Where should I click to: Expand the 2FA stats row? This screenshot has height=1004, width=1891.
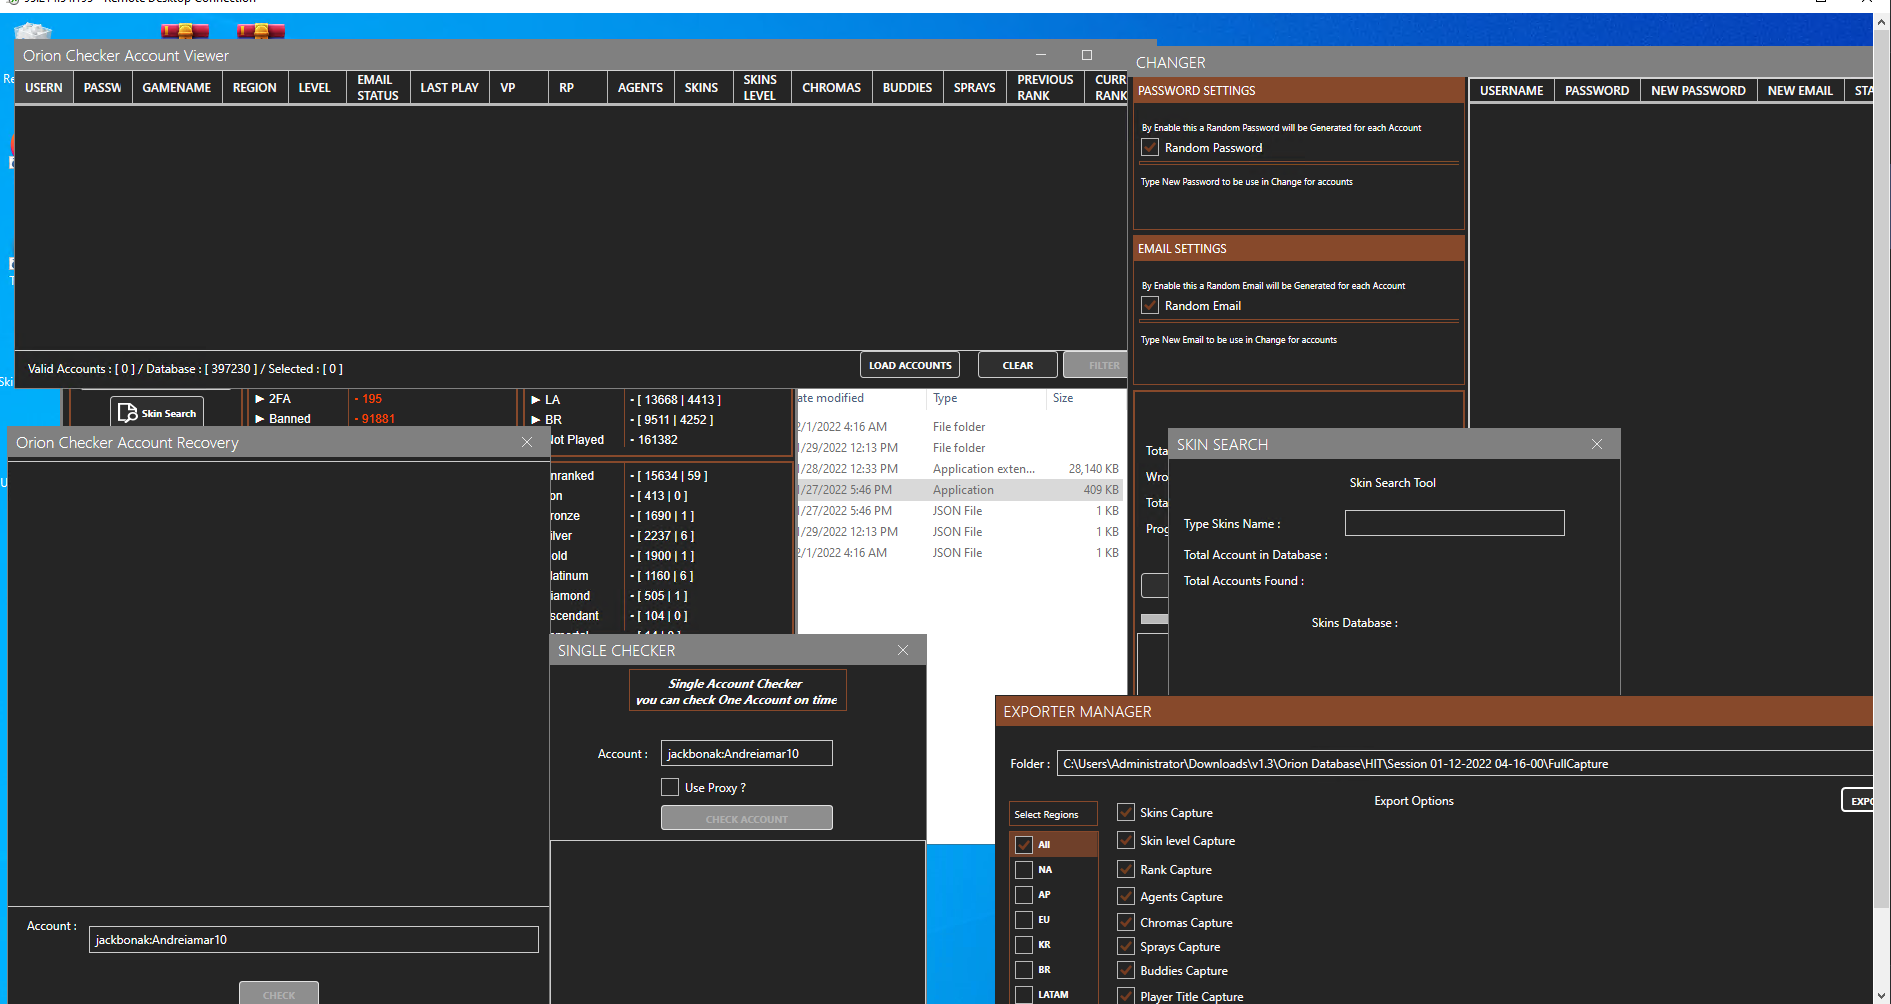pos(259,399)
